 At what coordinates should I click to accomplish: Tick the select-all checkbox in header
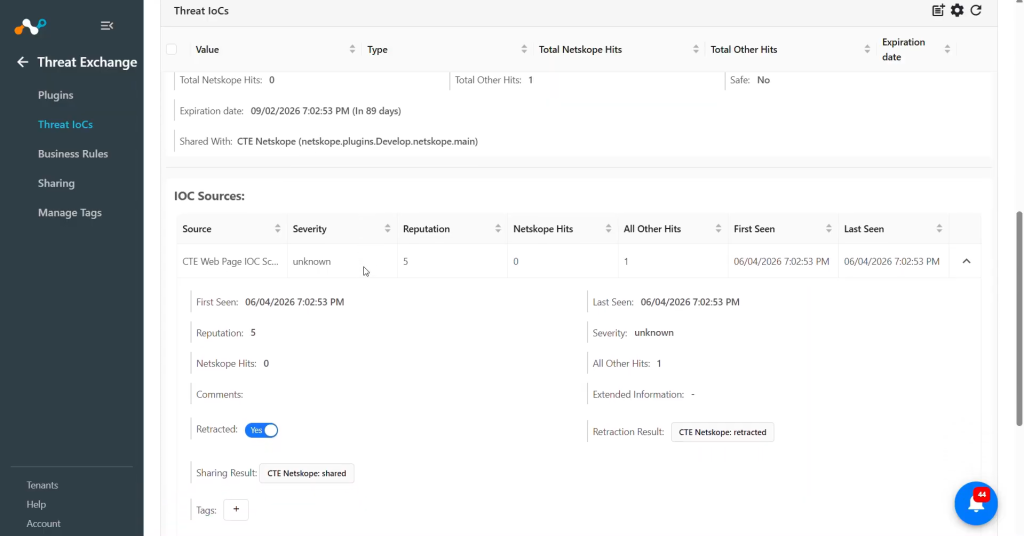172,50
